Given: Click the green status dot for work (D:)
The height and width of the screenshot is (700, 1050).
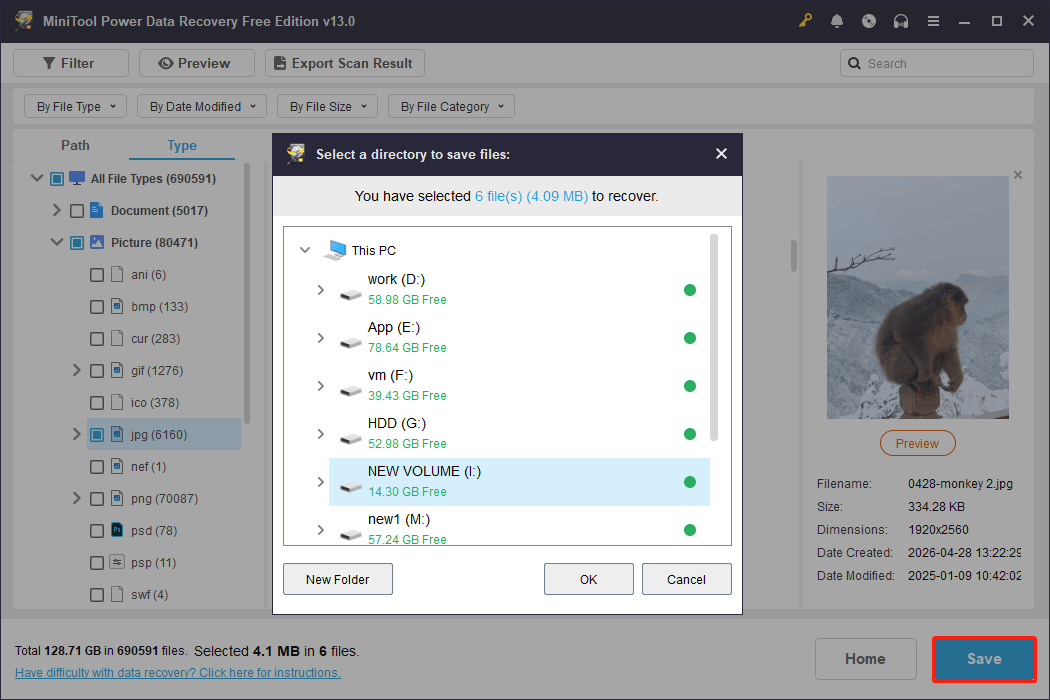Looking at the screenshot, I should coord(690,290).
